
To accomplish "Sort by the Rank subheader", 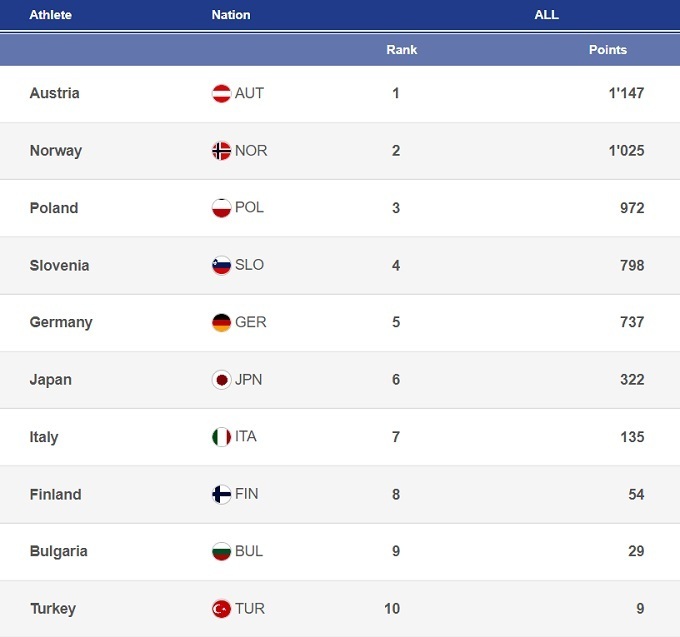I will pyautogui.click(x=402, y=50).
